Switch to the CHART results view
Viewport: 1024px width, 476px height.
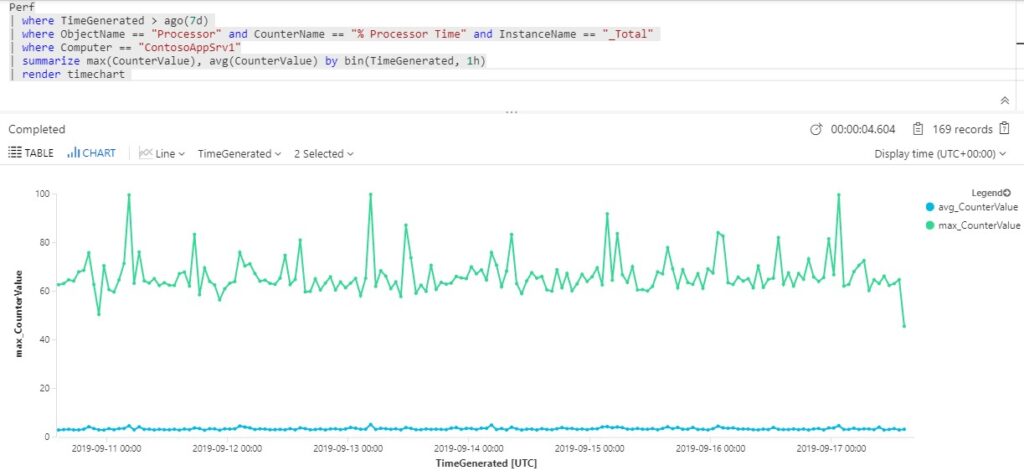coord(91,153)
